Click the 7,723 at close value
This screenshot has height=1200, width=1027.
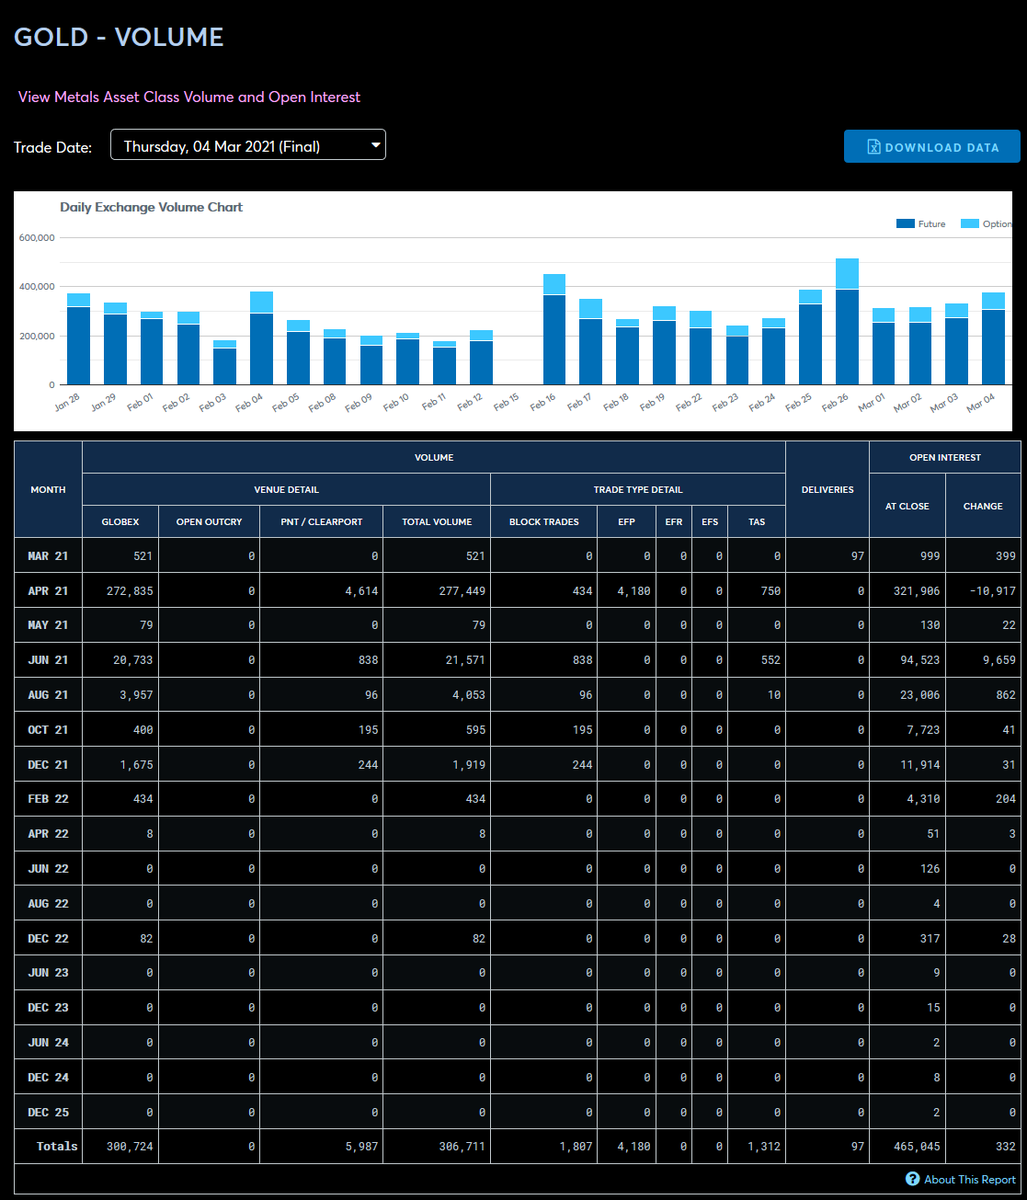coord(923,730)
